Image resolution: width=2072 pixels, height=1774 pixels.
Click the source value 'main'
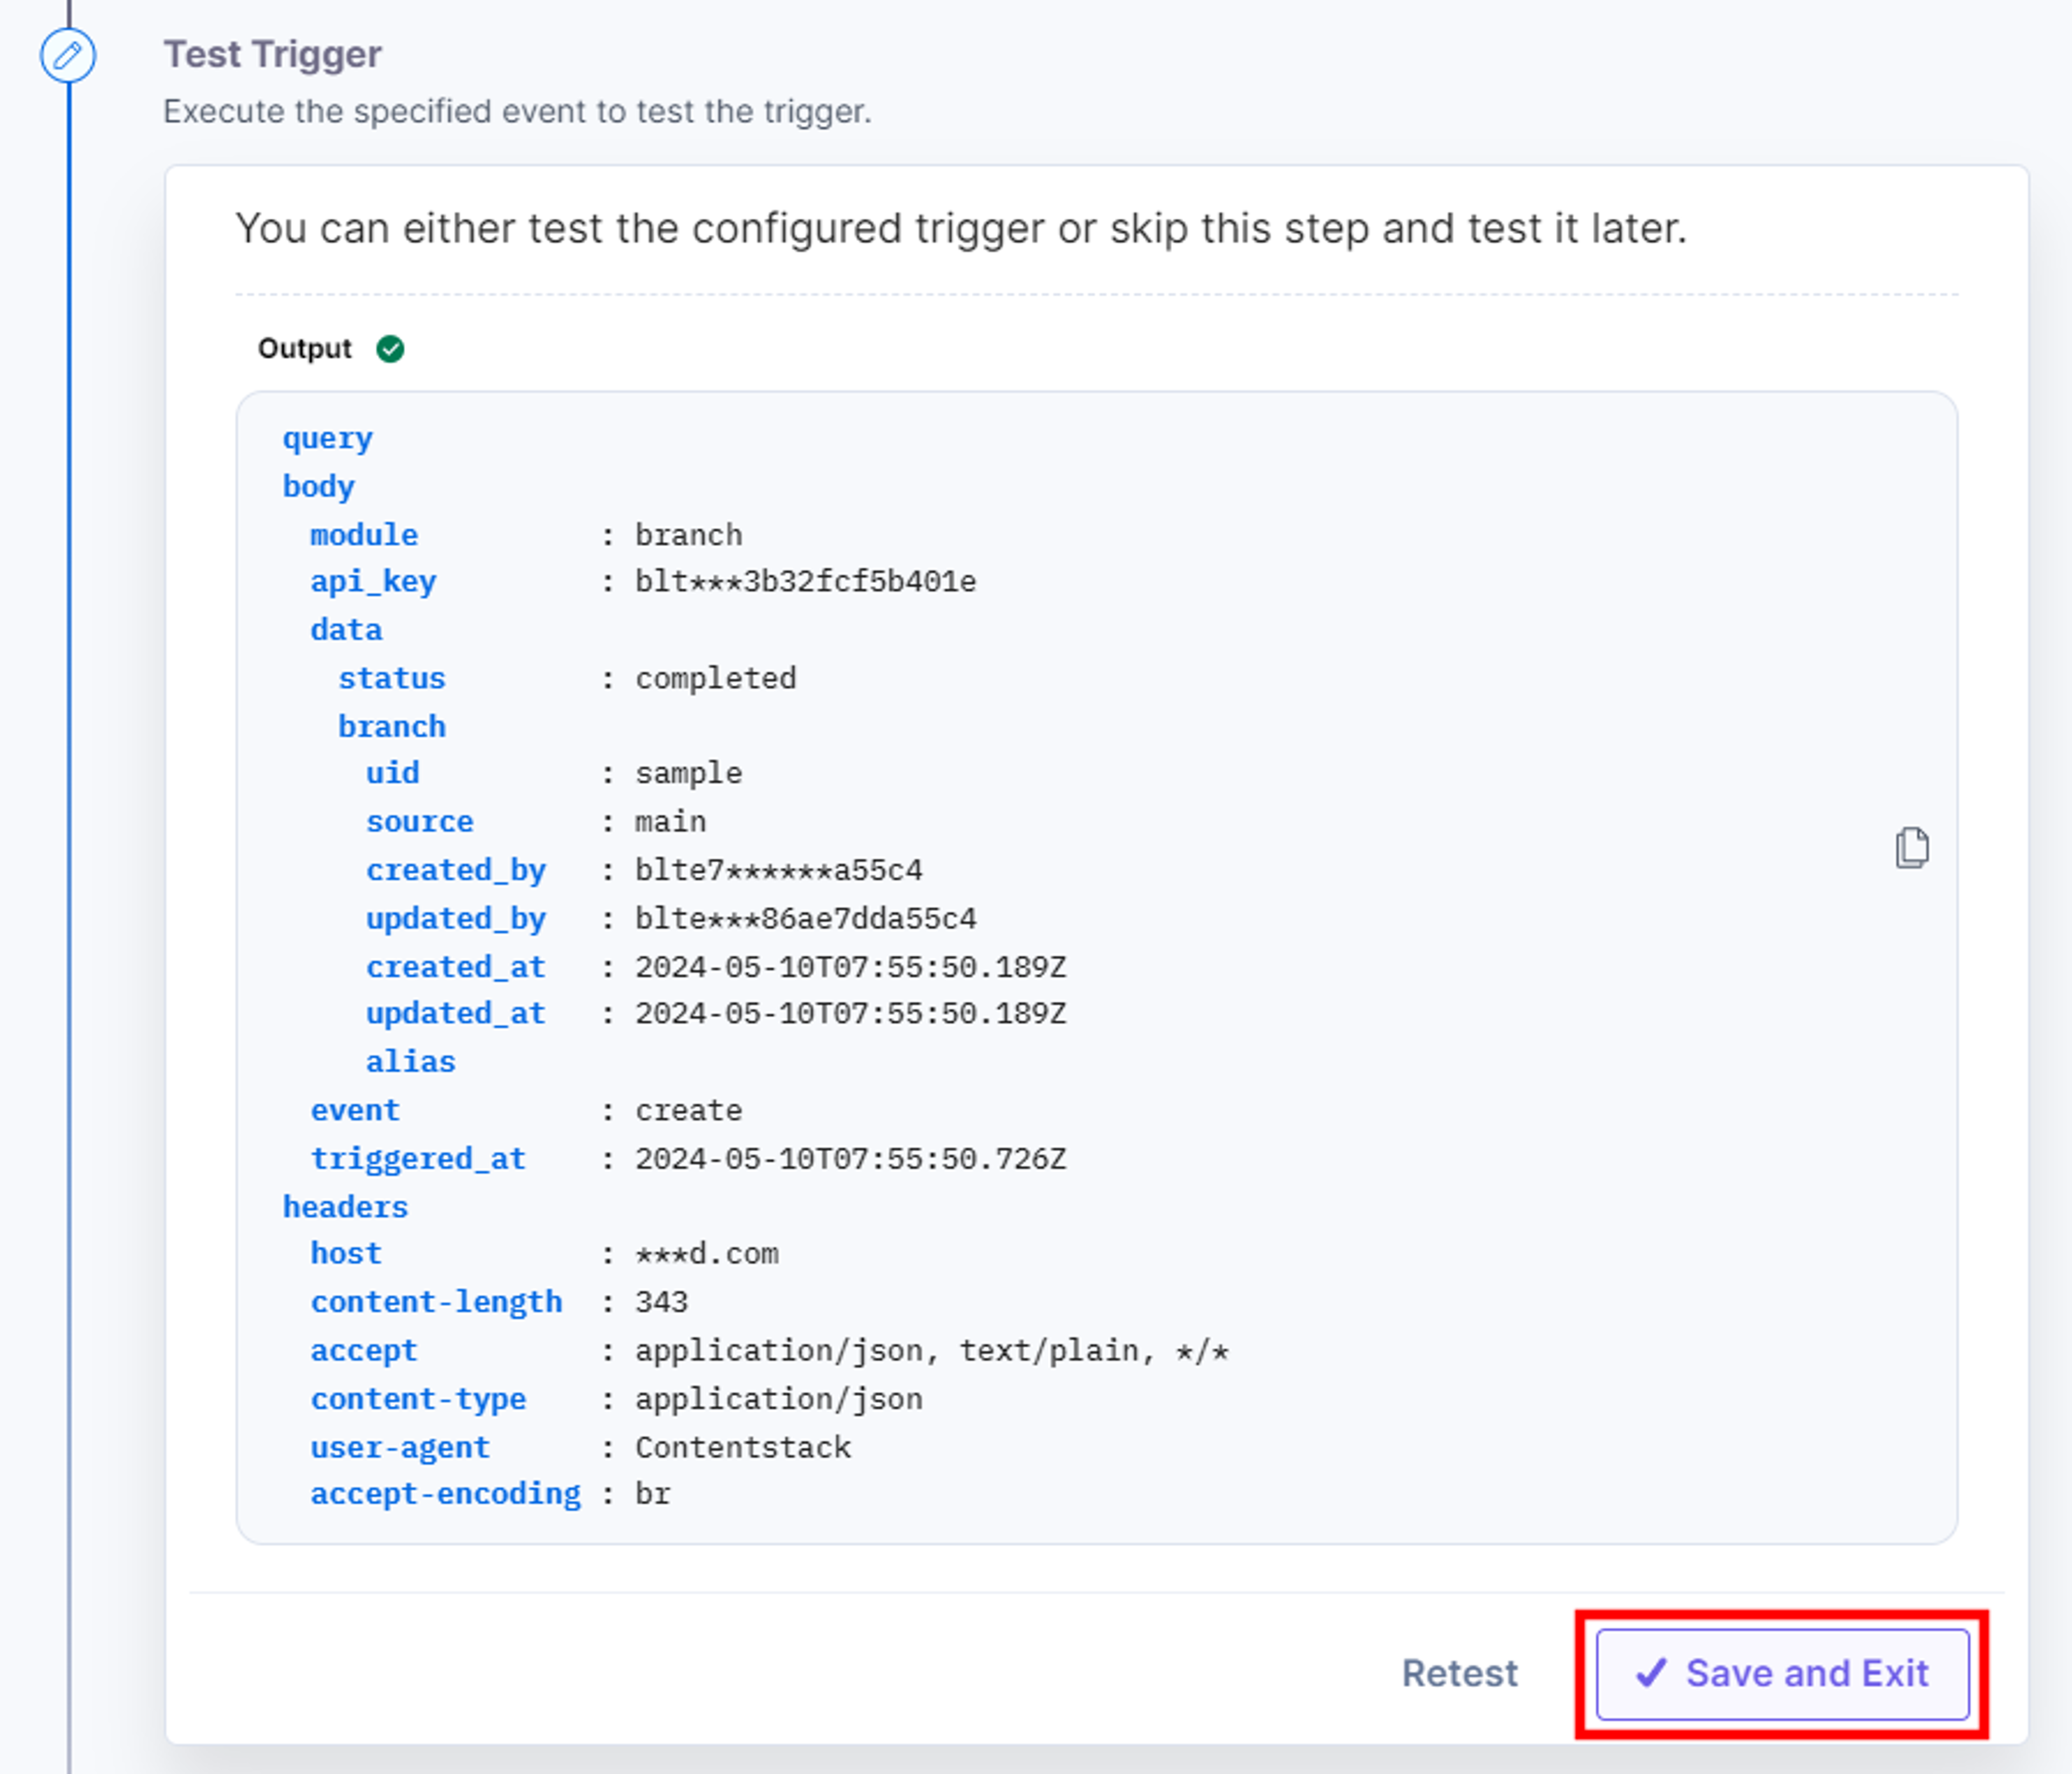pyautogui.click(x=670, y=822)
